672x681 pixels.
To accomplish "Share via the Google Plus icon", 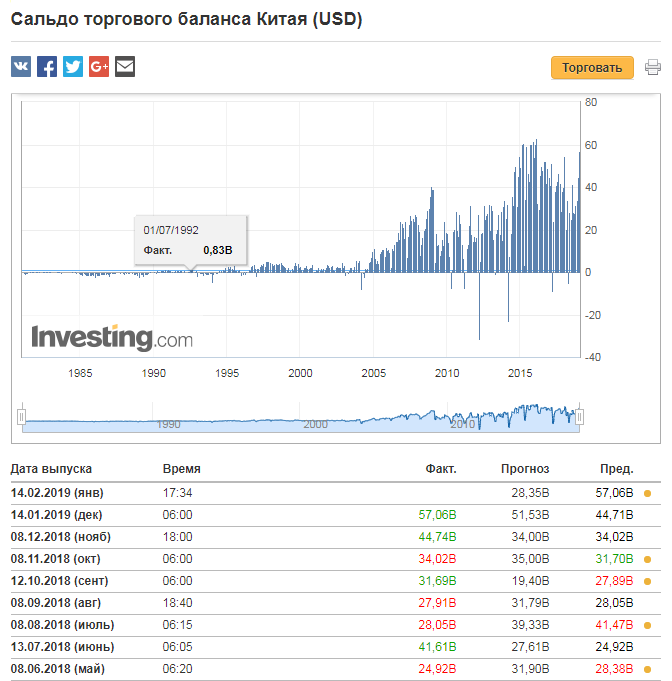I will 99,66.
